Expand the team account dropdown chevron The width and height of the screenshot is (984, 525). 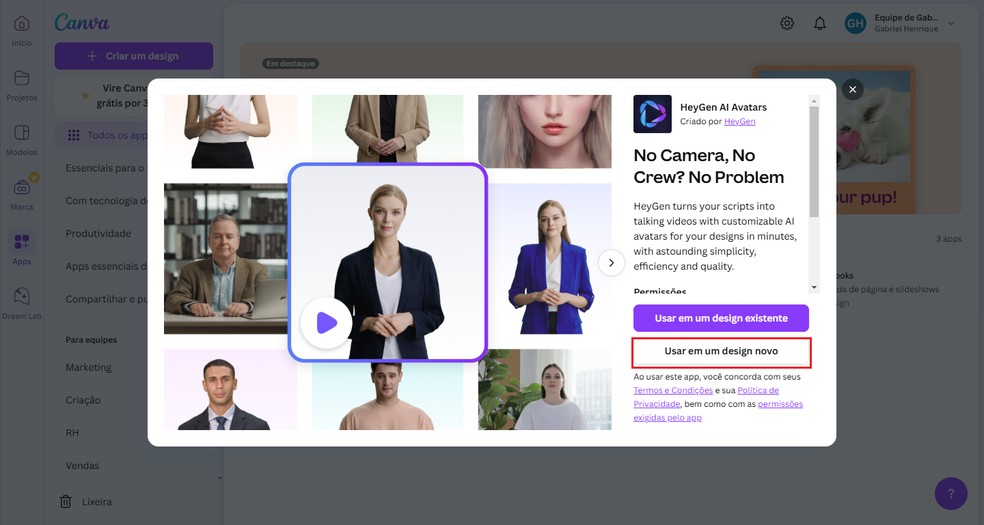[951, 23]
